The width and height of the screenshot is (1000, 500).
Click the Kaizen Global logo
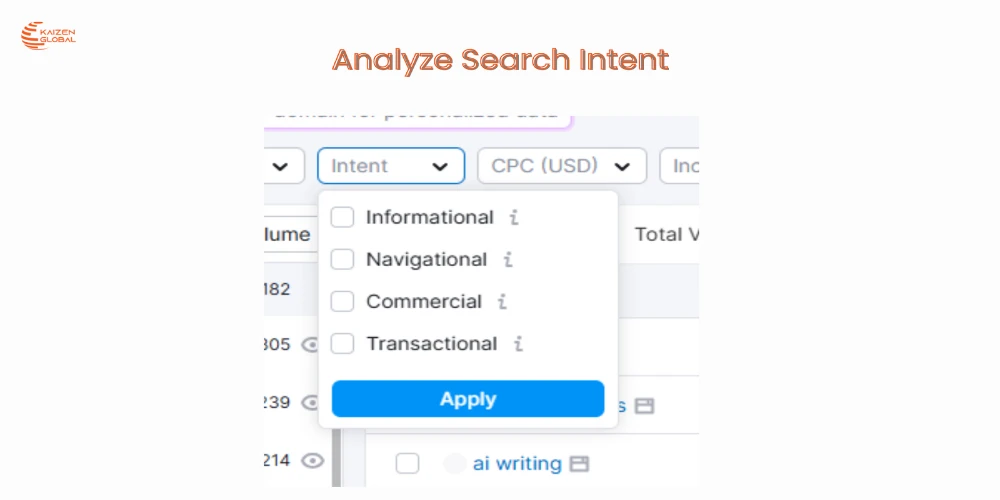pyautogui.click(x=48, y=38)
